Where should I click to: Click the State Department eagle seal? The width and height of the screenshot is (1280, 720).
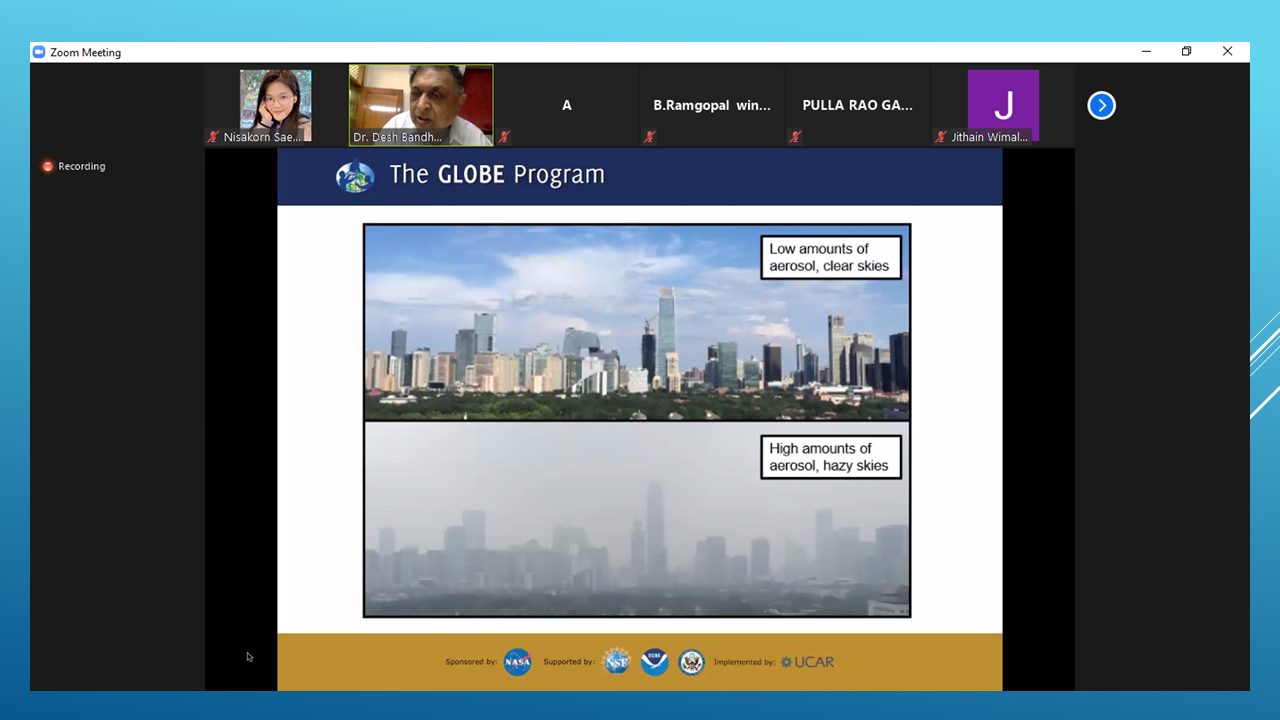point(691,662)
